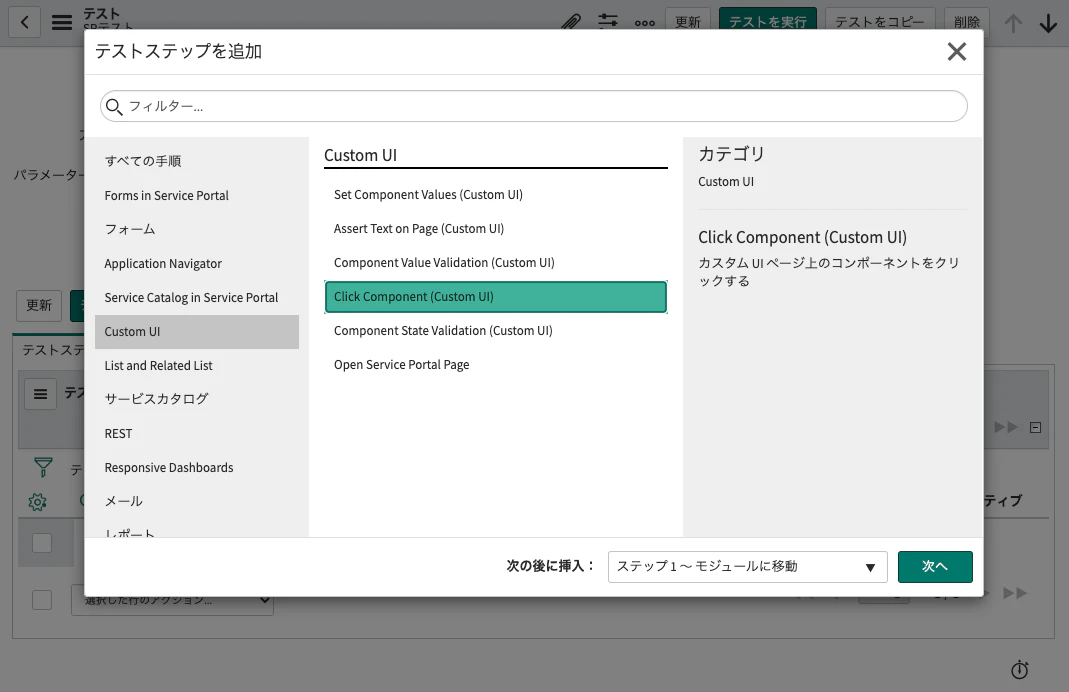Select すべての手順 category
The width and height of the screenshot is (1069, 692).
tap(196, 161)
